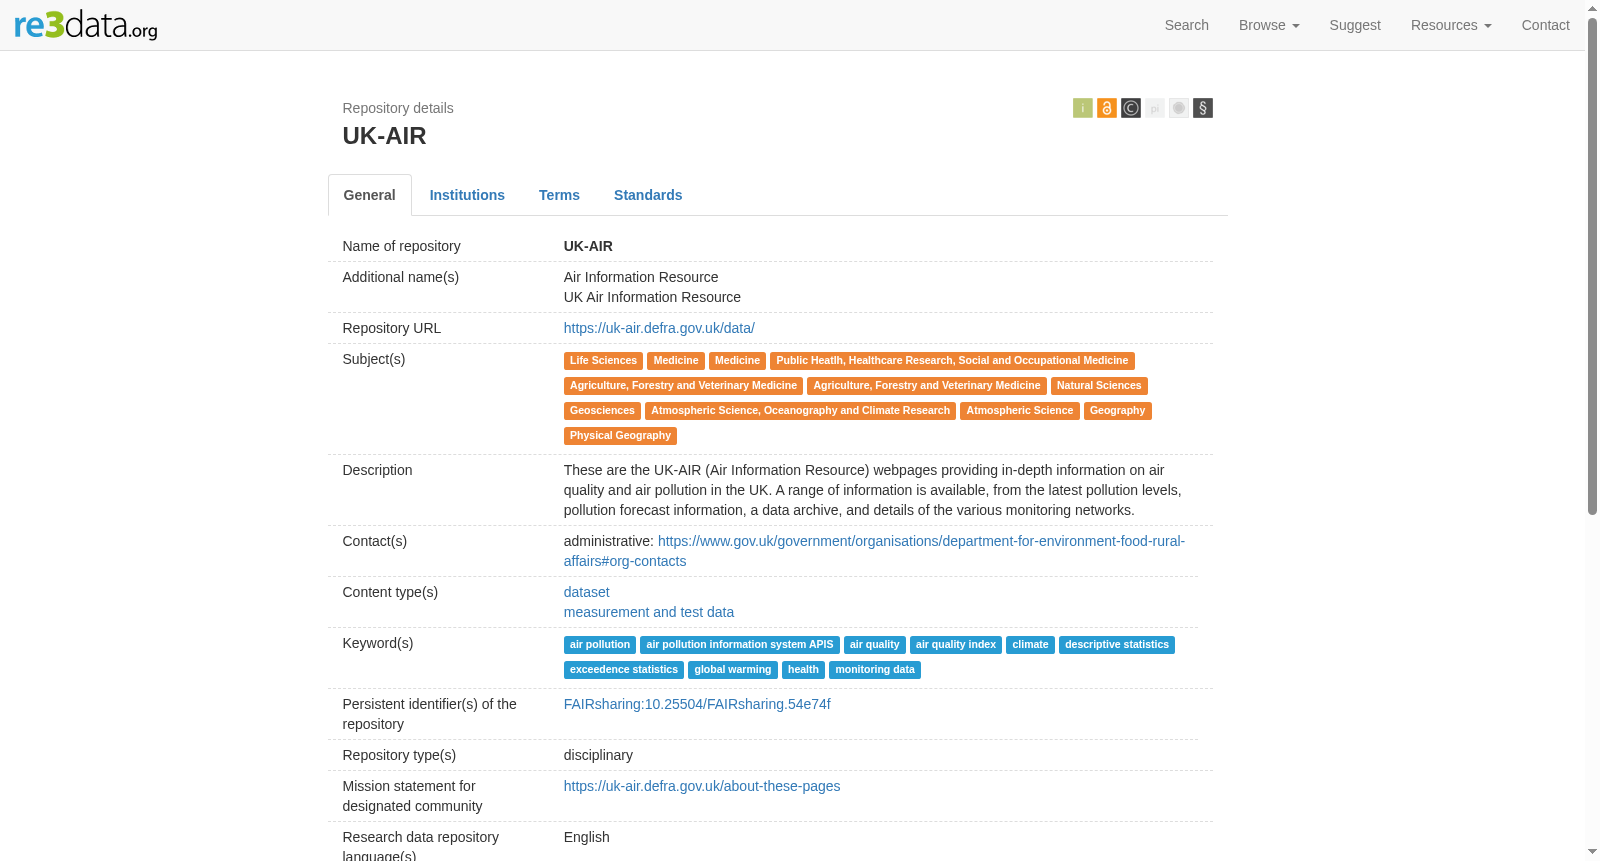Click the 'Repository details' heading label
Viewport: 1600px width, 861px height.
tap(398, 108)
